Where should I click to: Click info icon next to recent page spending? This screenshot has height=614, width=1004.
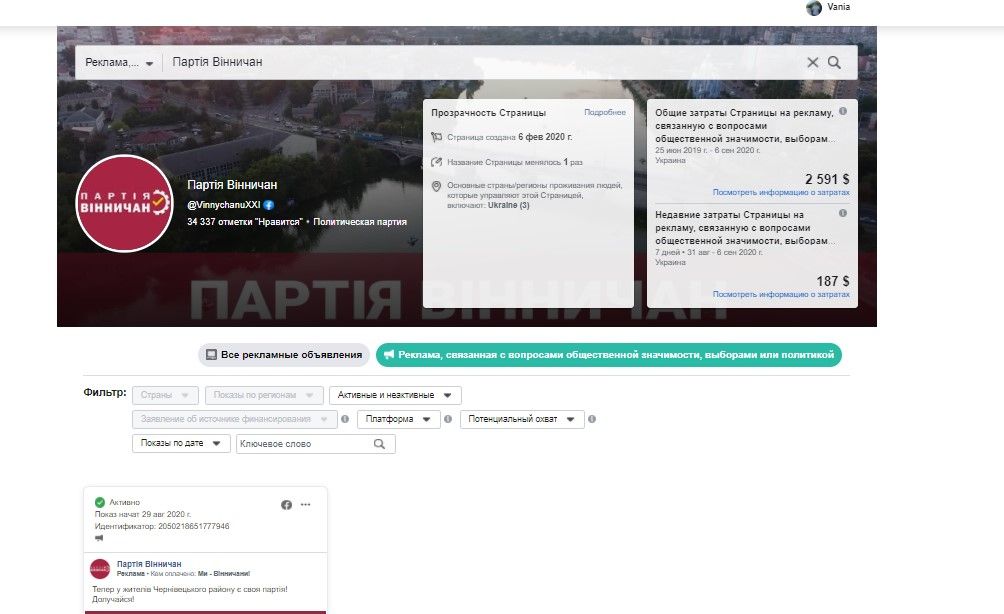843,213
